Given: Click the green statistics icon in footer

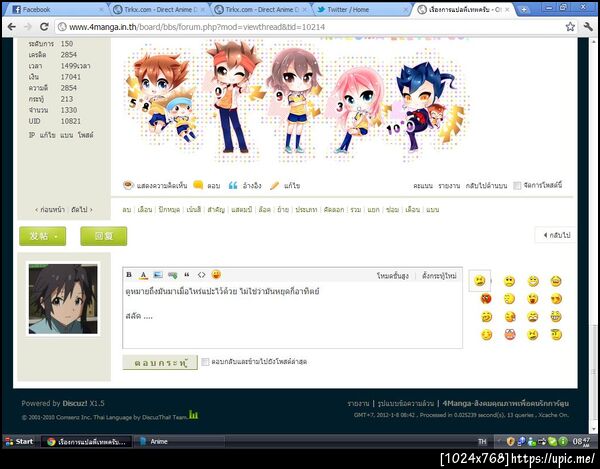Looking at the screenshot, I should [194, 415].
